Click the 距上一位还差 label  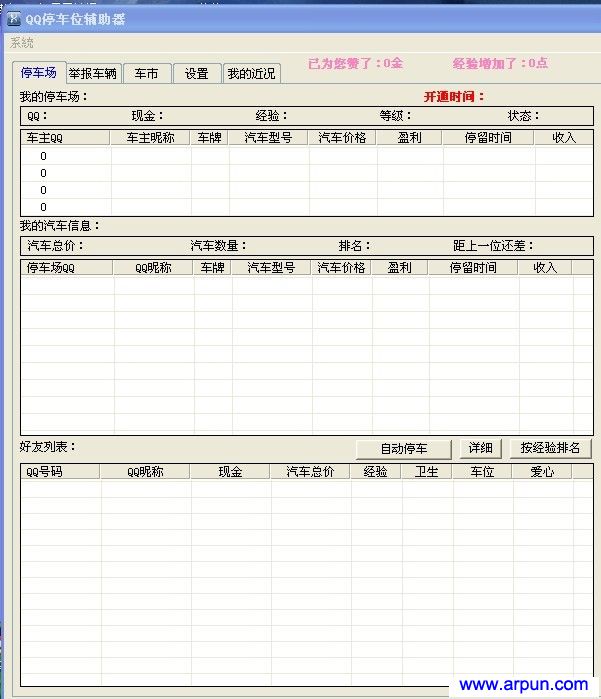[493, 246]
